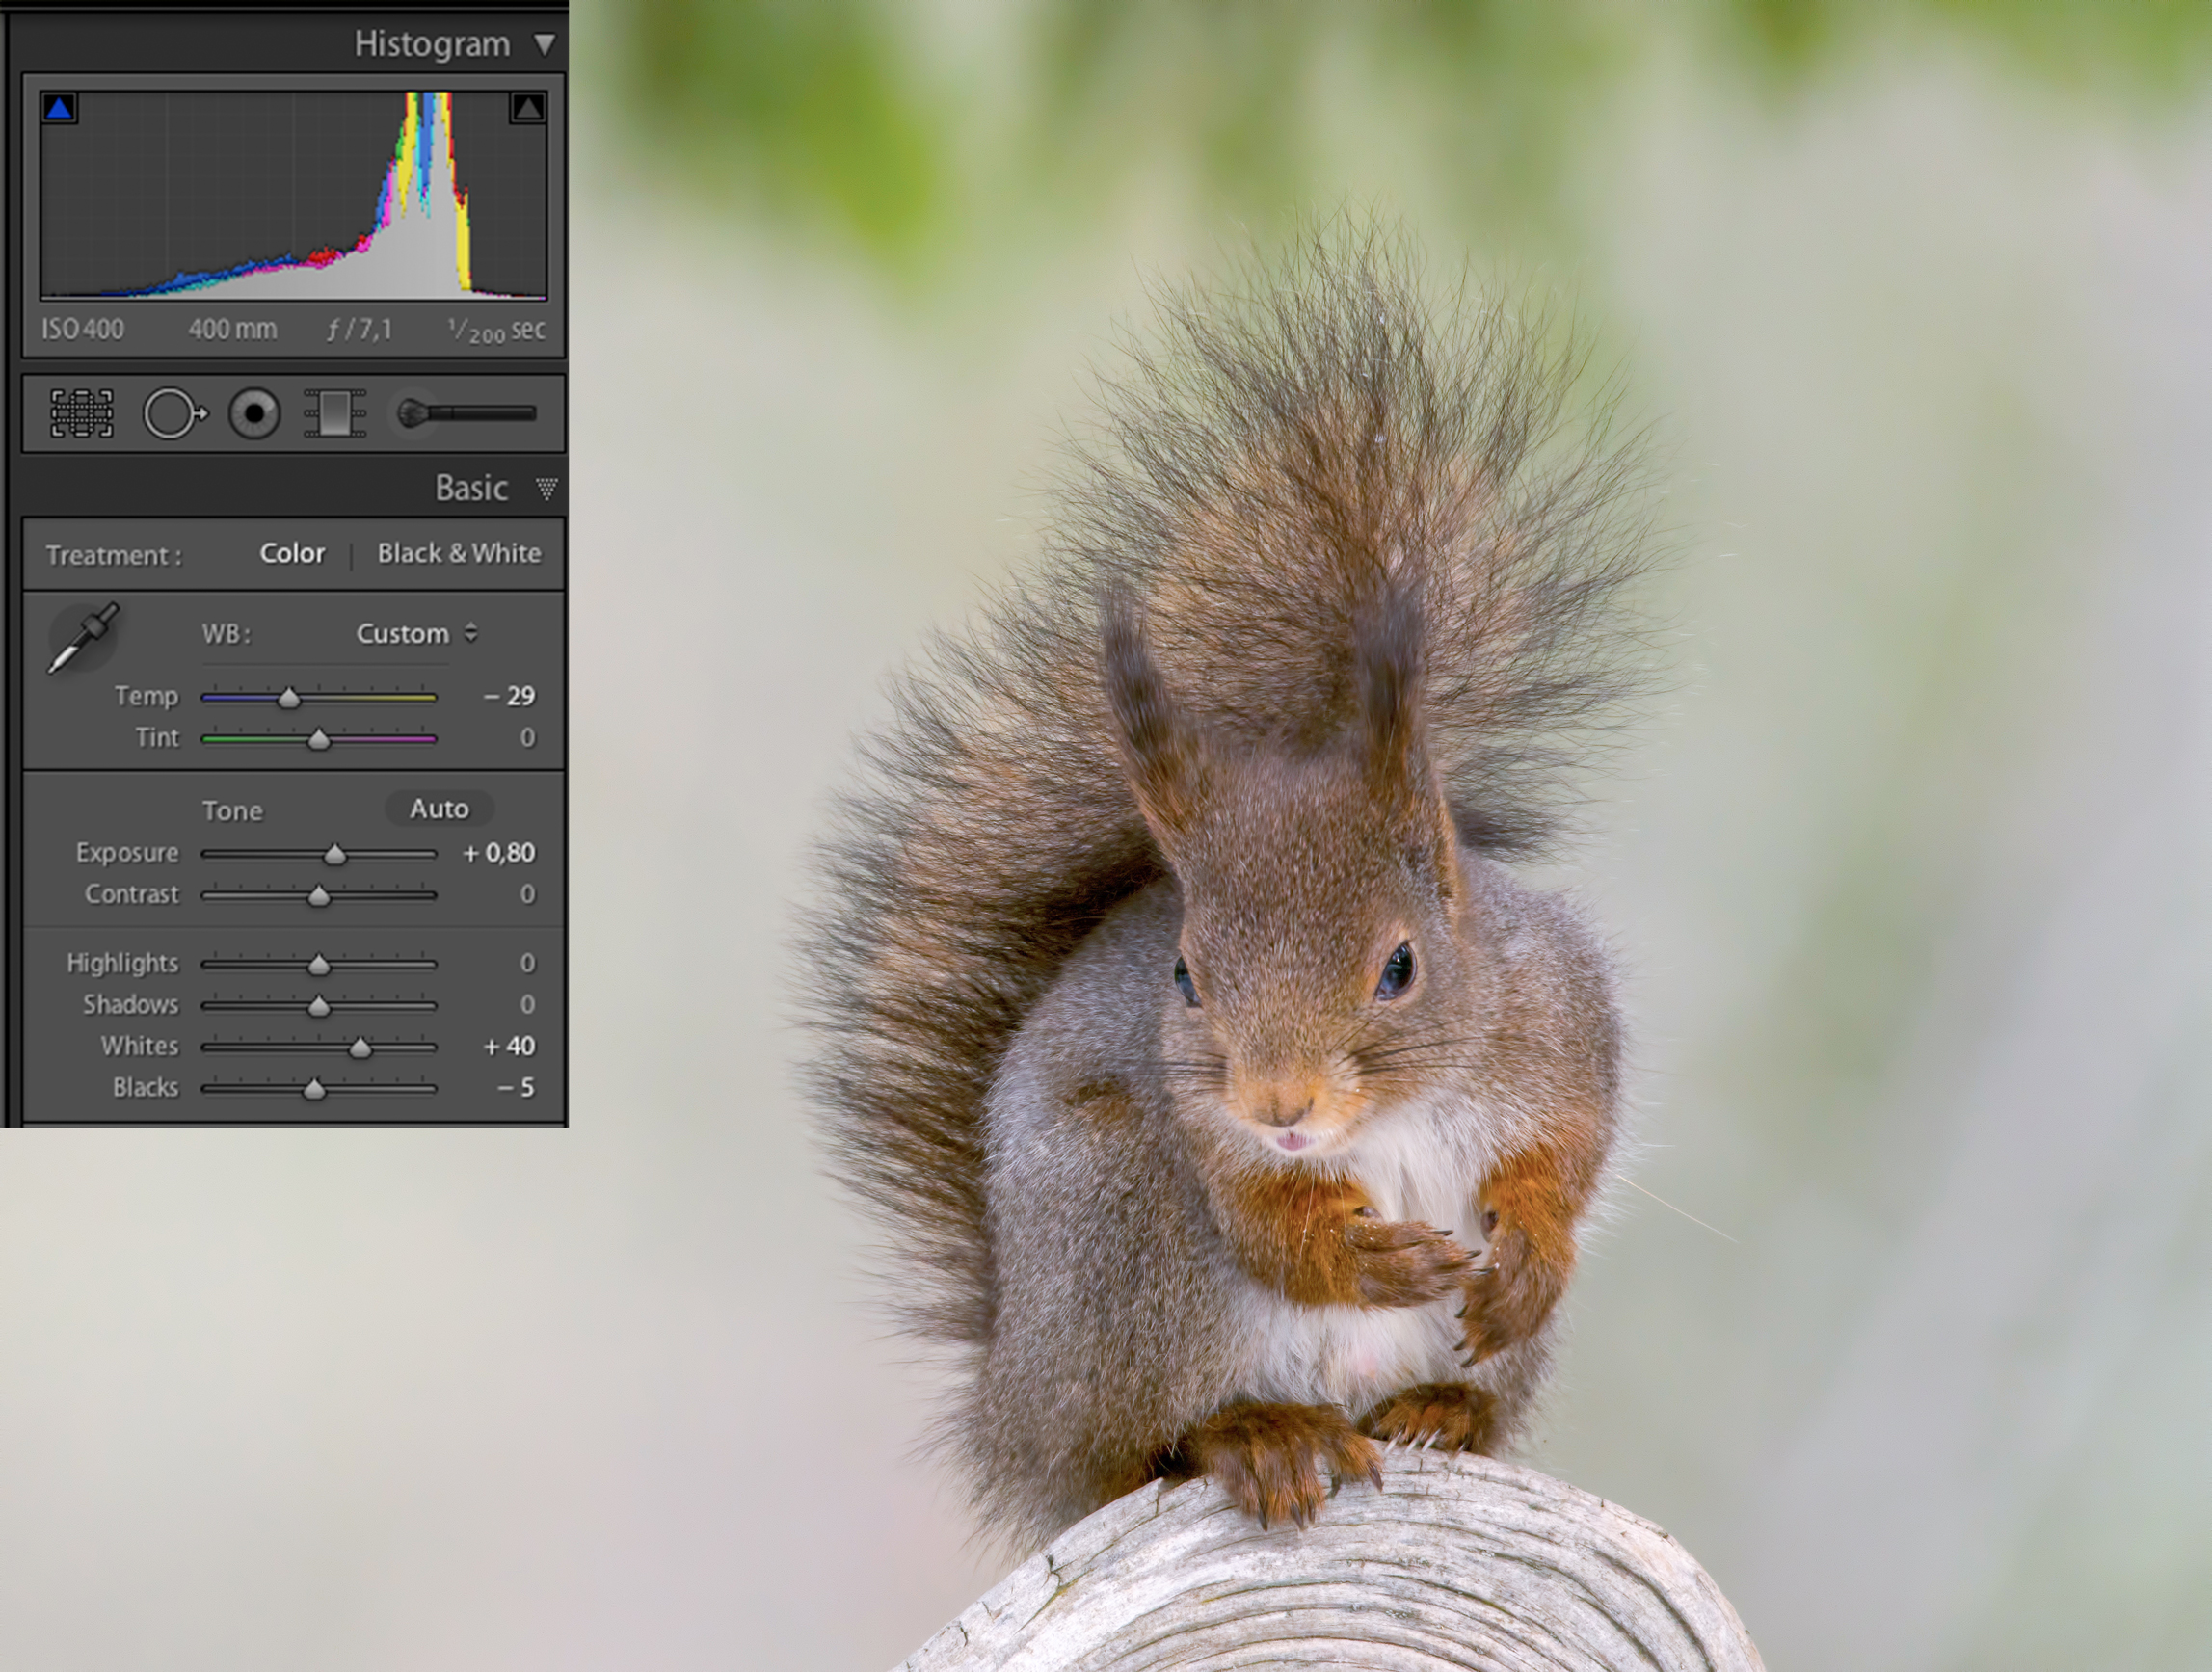
Task: Click the Tint slider handle
Action: click(x=318, y=740)
